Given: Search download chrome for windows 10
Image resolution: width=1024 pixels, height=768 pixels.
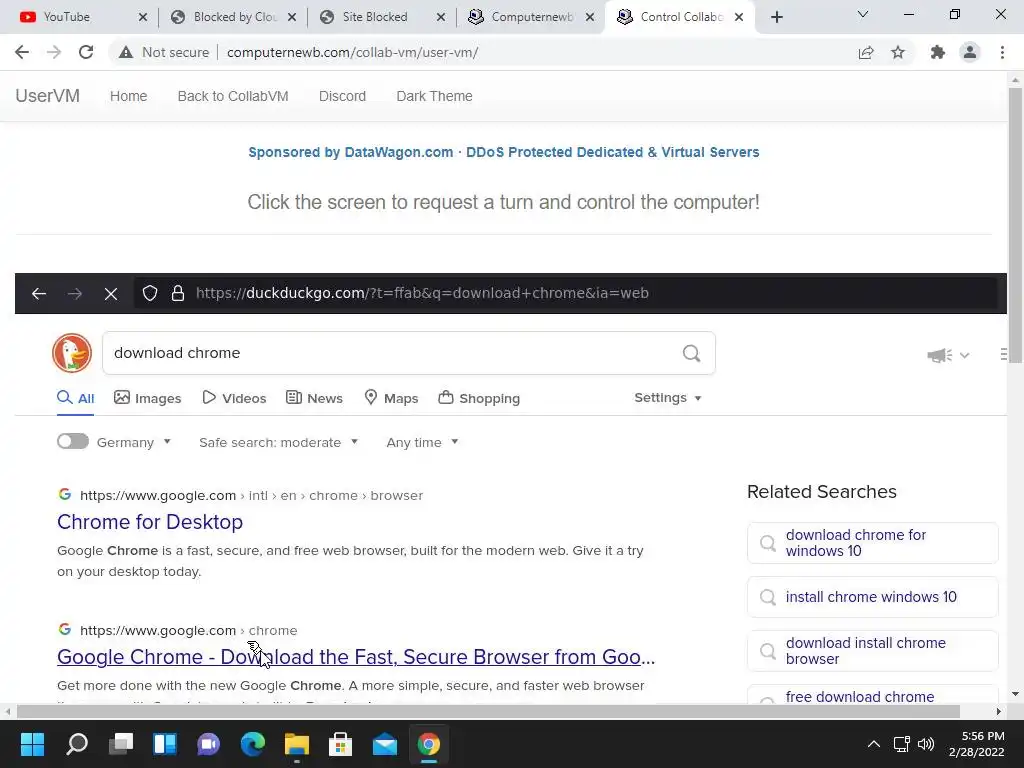Looking at the screenshot, I should (872, 543).
